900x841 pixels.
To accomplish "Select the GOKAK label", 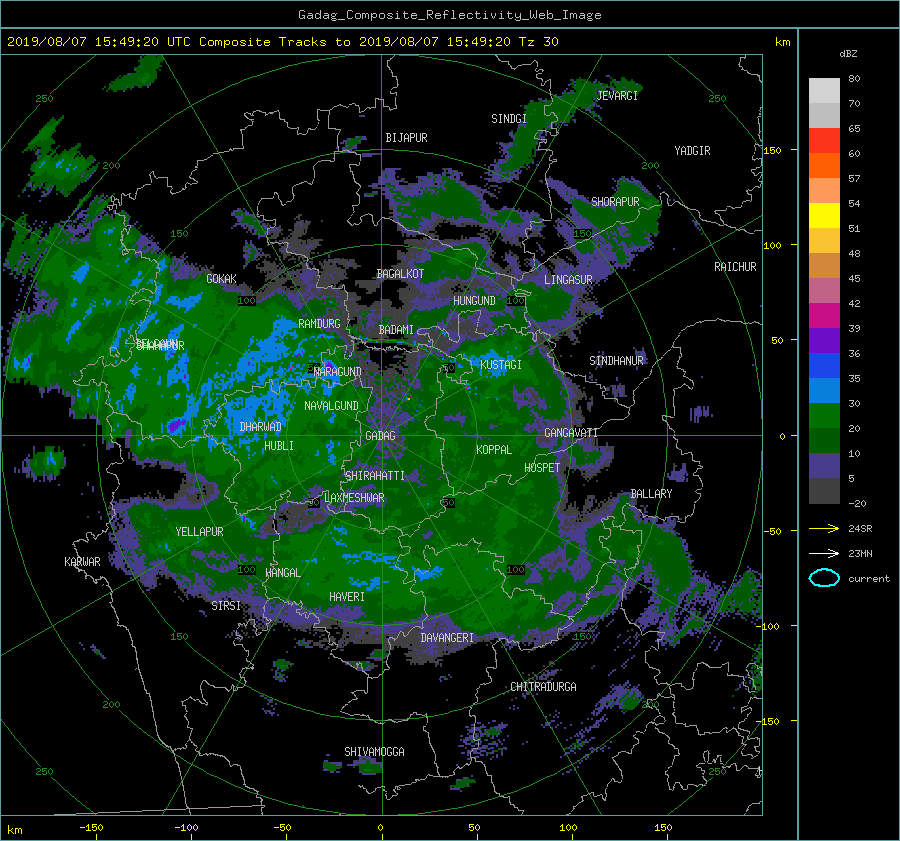I will [x=222, y=278].
